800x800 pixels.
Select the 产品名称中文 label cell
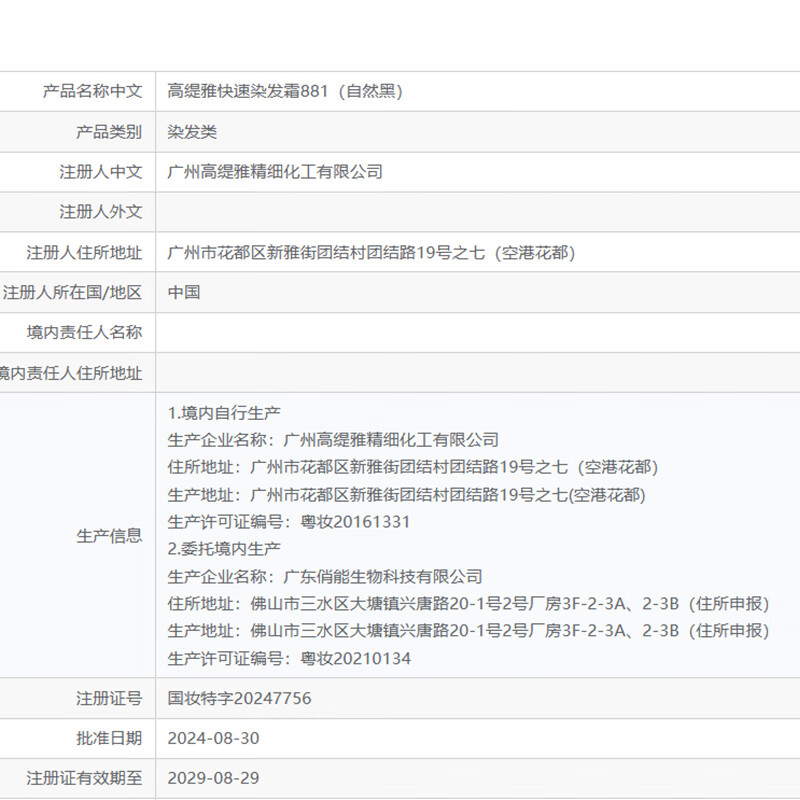coord(92,92)
